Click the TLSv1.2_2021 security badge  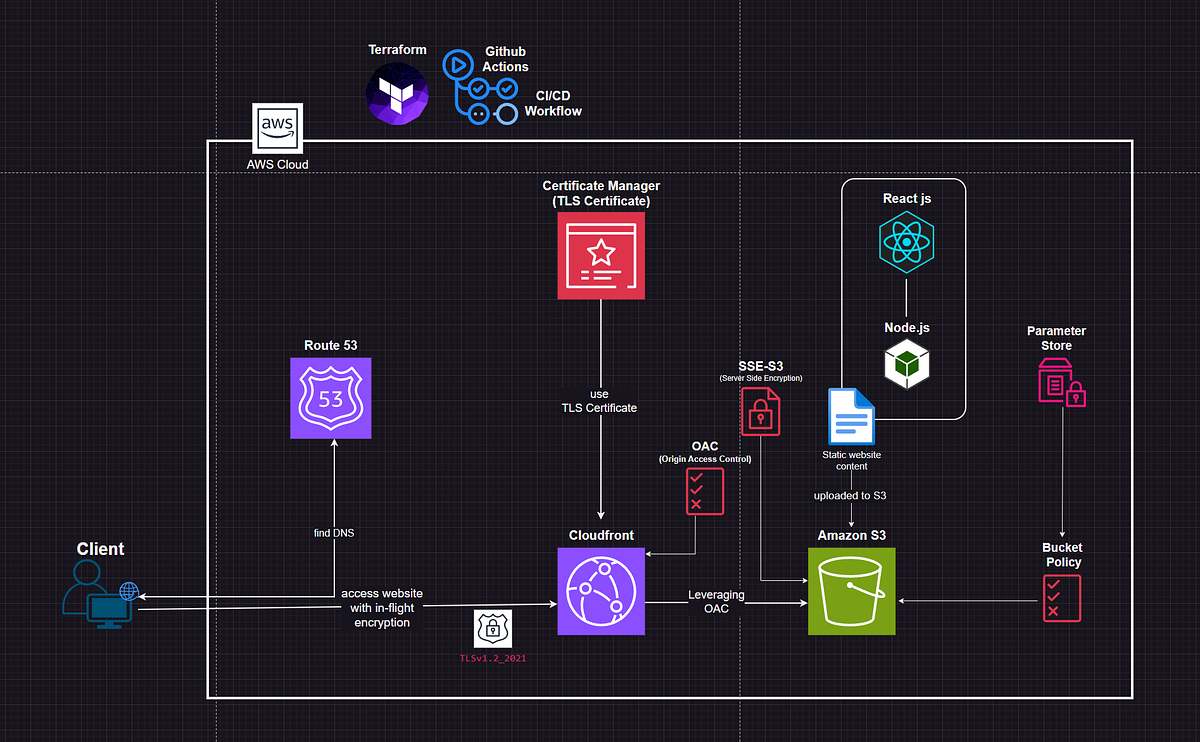pyautogui.click(x=491, y=629)
